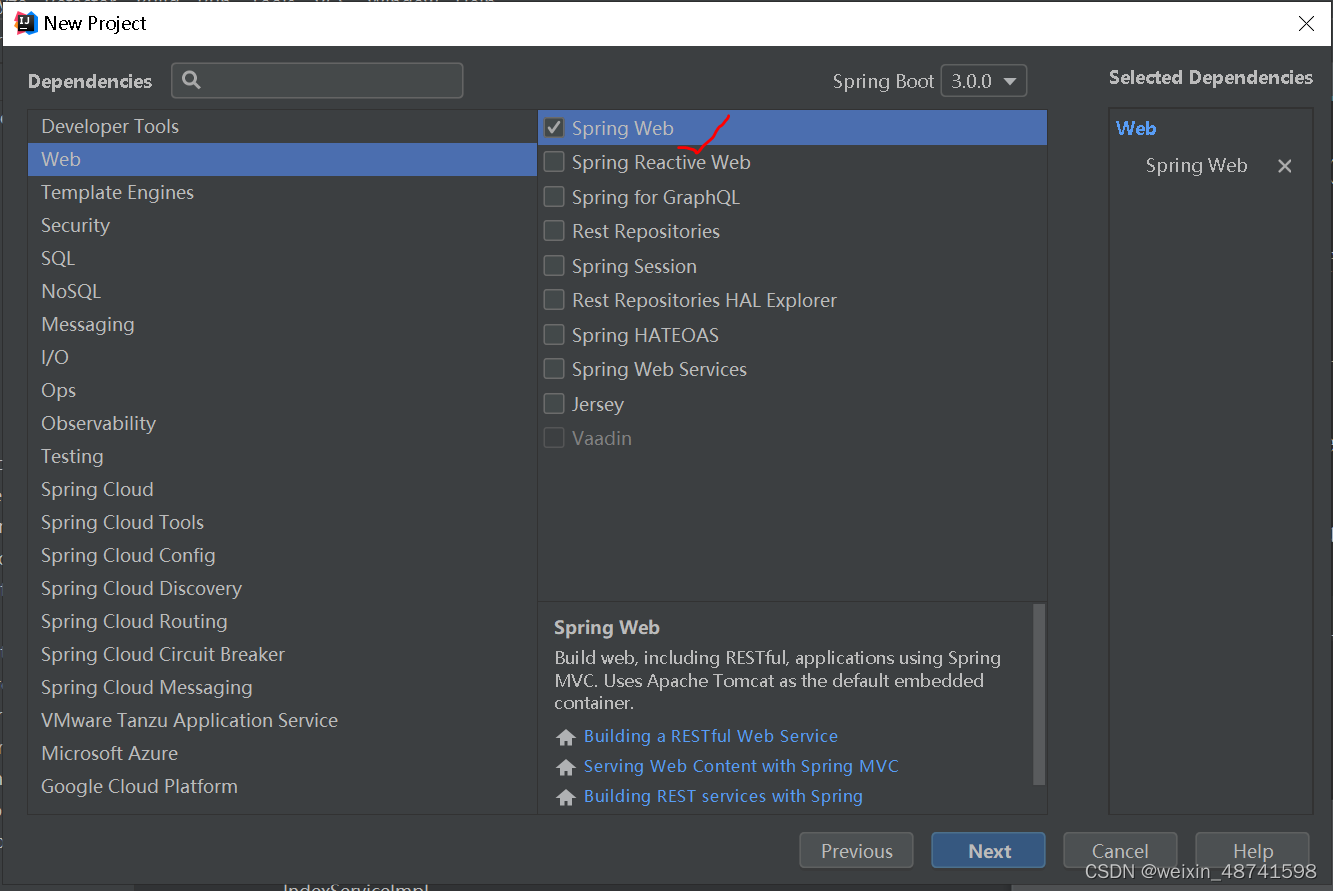
Task: Open the Building a RESTful Web Service link
Action: [711, 736]
